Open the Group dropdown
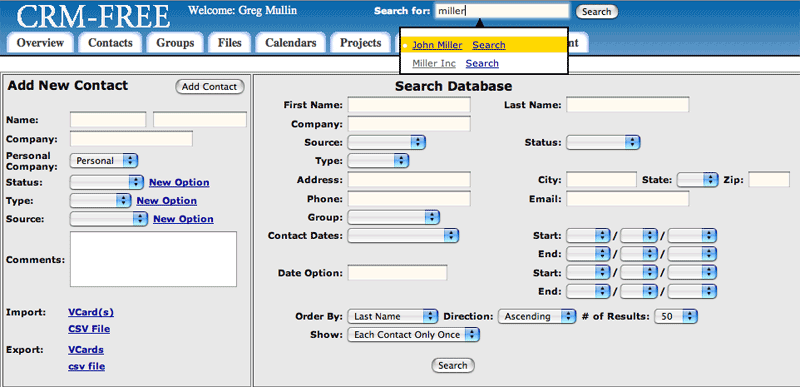Image resolution: width=800 pixels, height=387 pixels. pos(393,217)
